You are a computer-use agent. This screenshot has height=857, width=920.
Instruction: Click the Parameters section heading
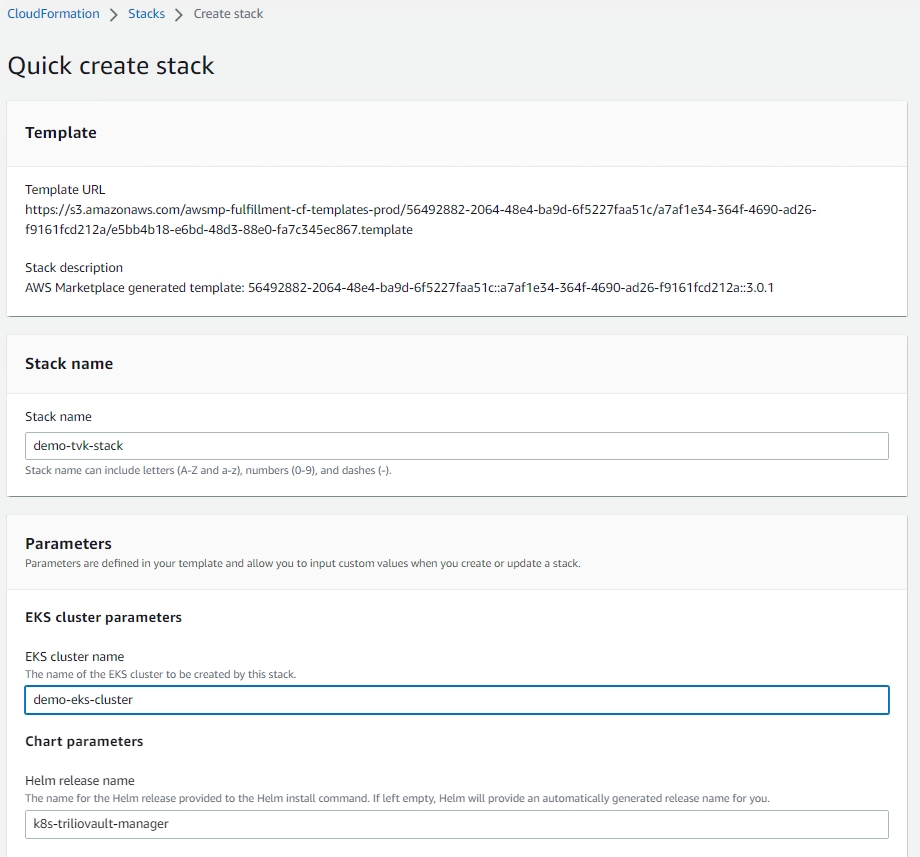tap(68, 544)
